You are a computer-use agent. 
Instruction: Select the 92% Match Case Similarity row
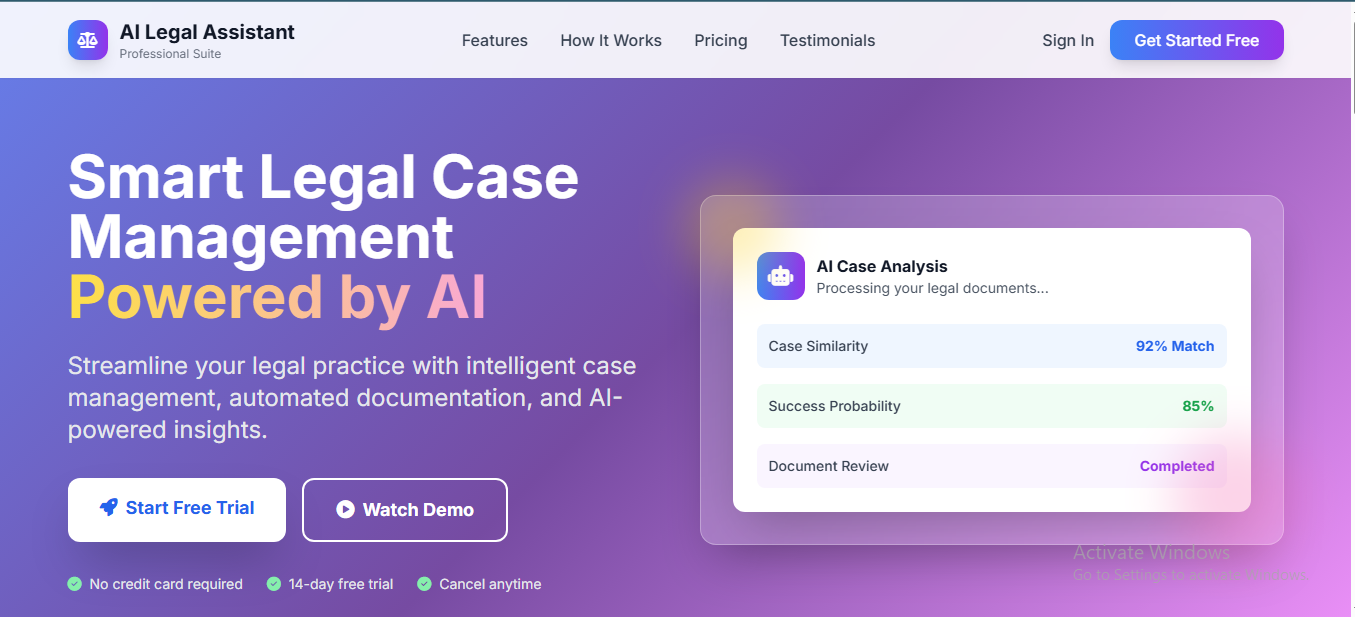[x=991, y=345]
